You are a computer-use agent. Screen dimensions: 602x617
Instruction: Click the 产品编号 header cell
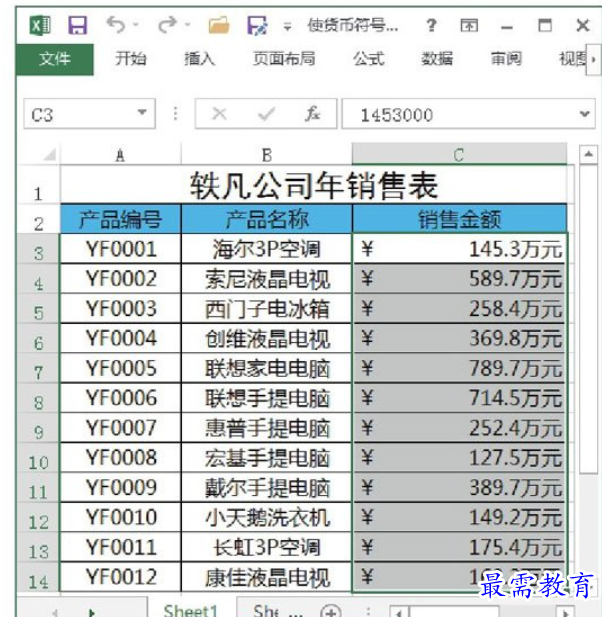point(120,219)
